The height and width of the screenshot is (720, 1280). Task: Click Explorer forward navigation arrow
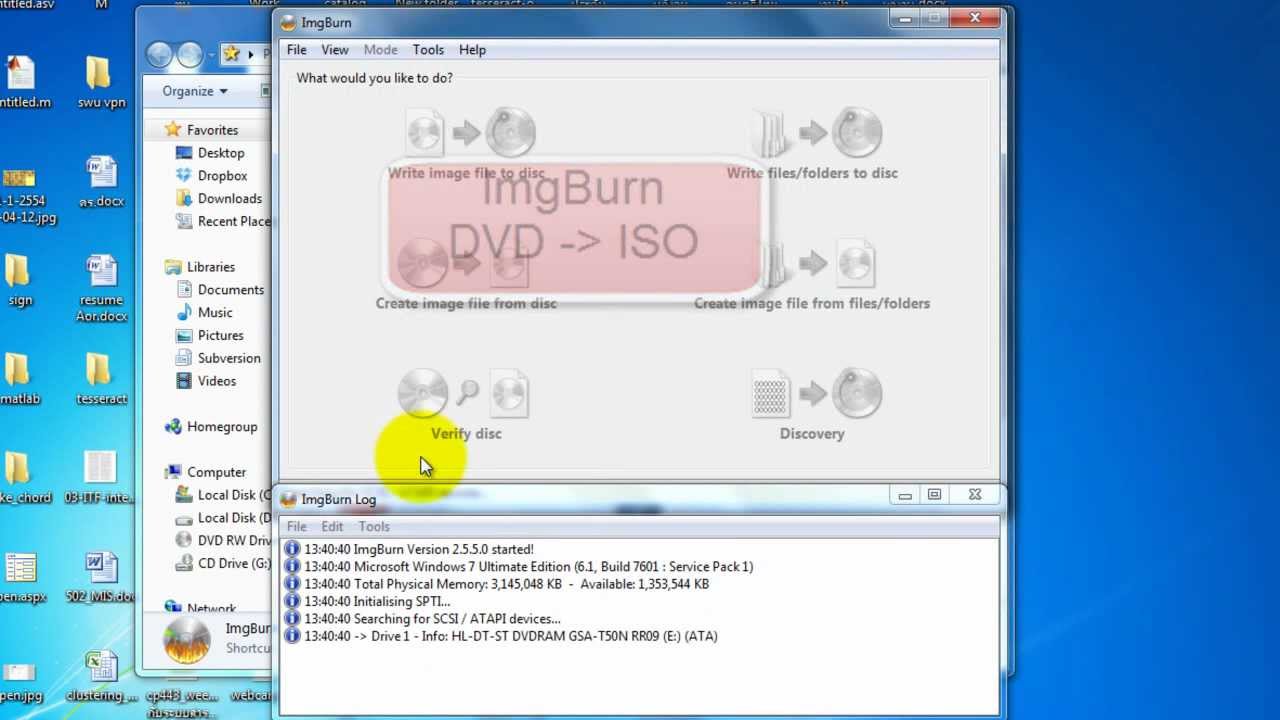(190, 54)
